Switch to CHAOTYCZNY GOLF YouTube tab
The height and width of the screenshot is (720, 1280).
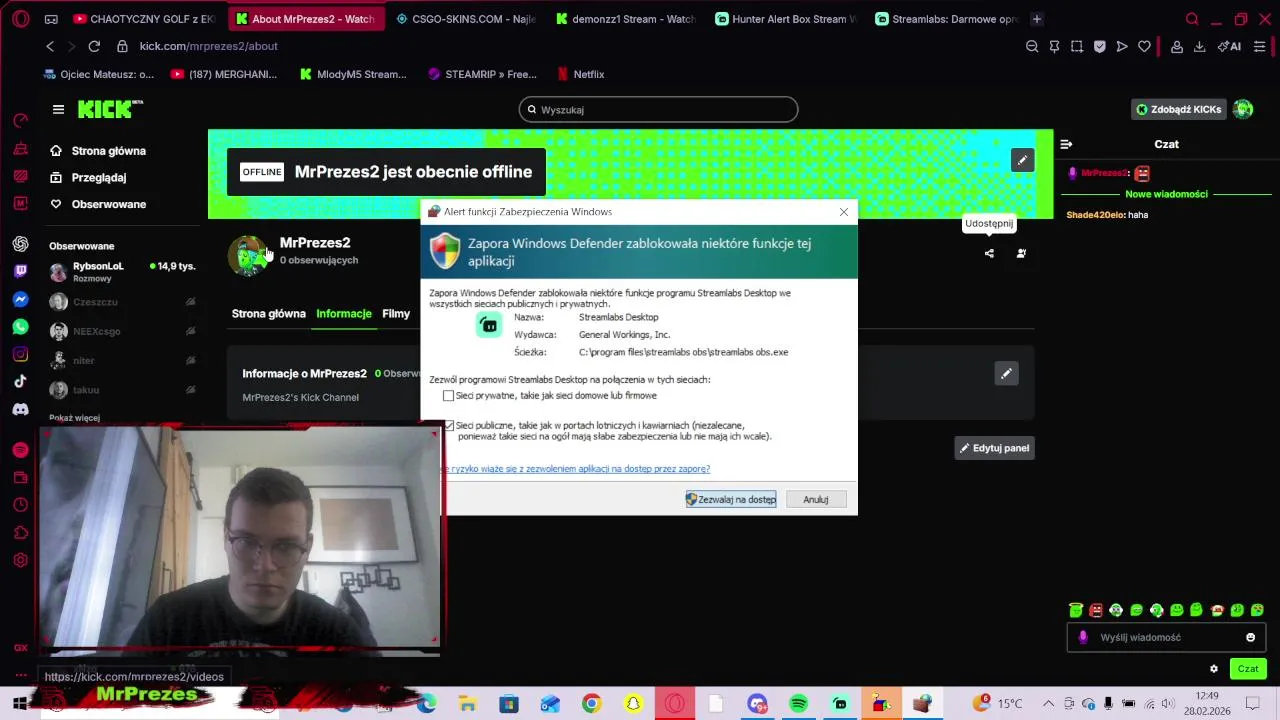pos(144,19)
